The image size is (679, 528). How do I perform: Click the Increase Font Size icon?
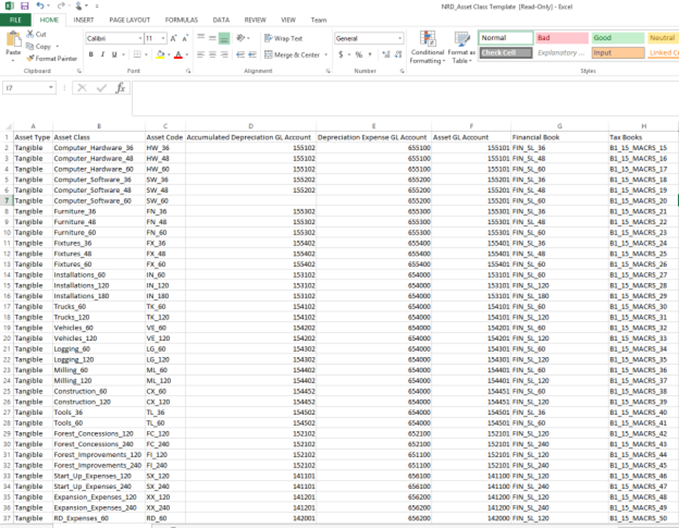point(173,39)
